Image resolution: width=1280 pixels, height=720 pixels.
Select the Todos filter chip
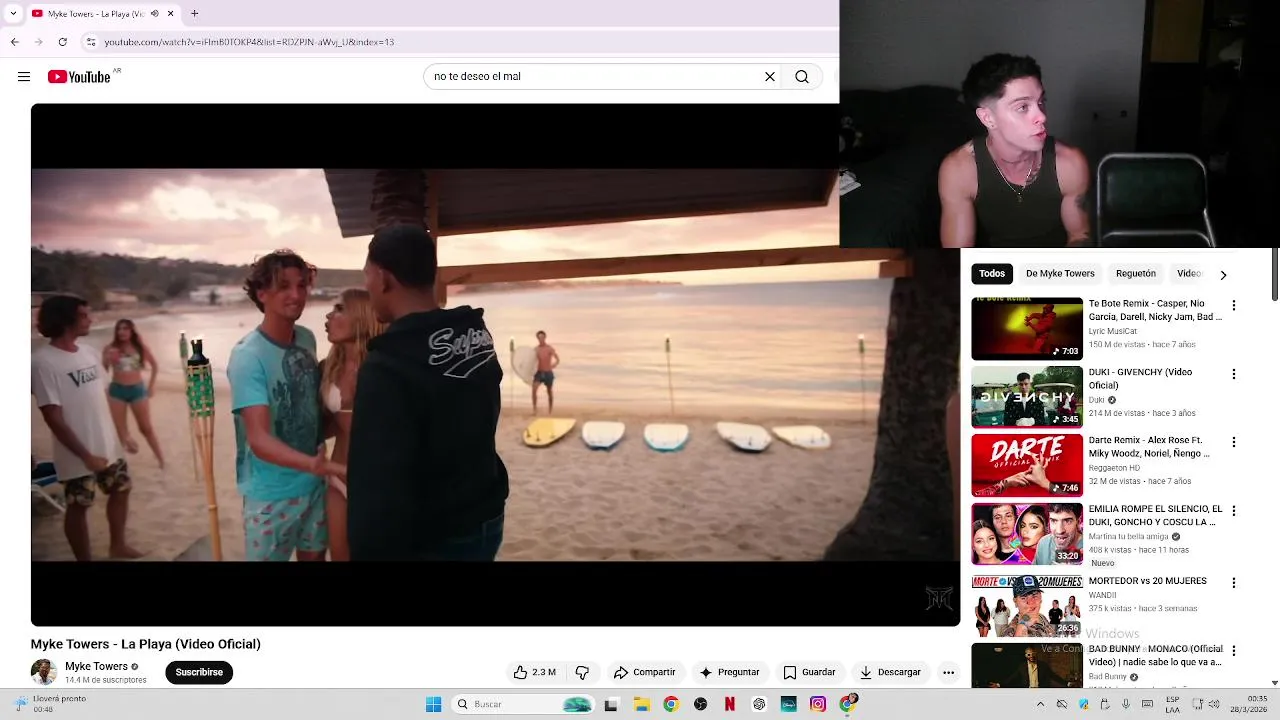pos(992,274)
